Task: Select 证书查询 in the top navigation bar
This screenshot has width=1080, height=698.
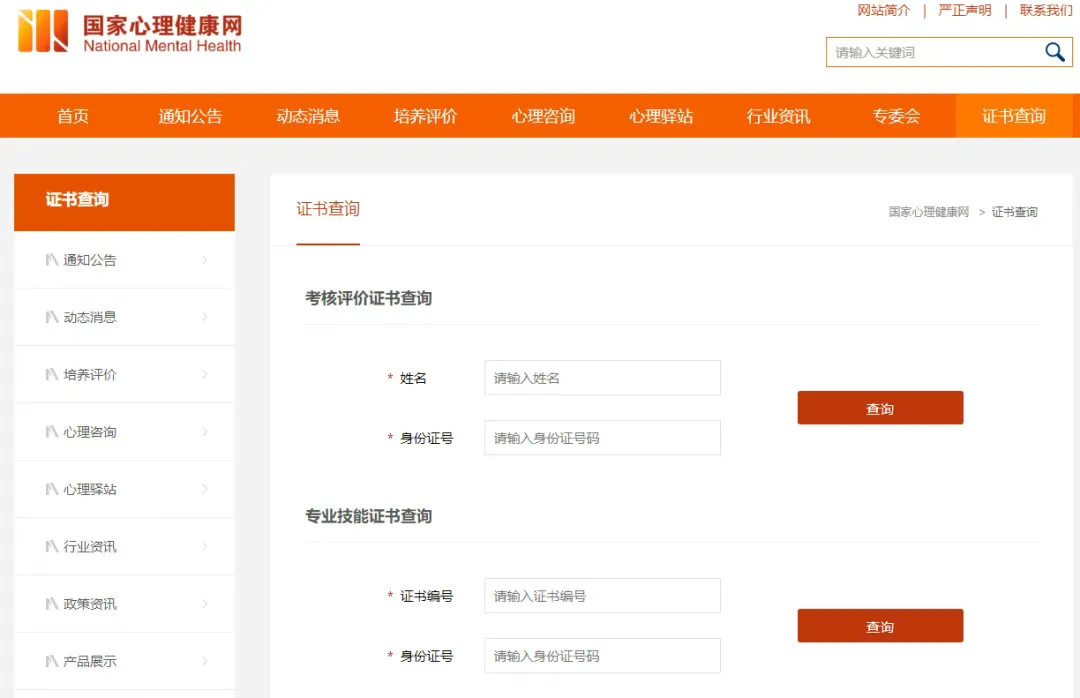Action: [x=1014, y=116]
